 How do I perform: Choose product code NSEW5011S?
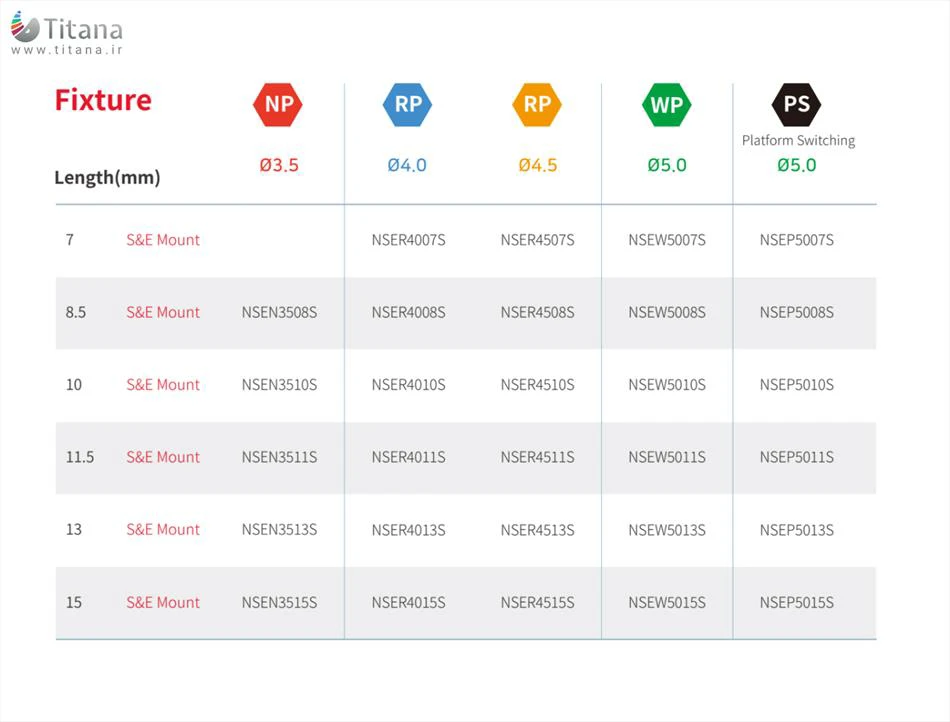(x=667, y=457)
